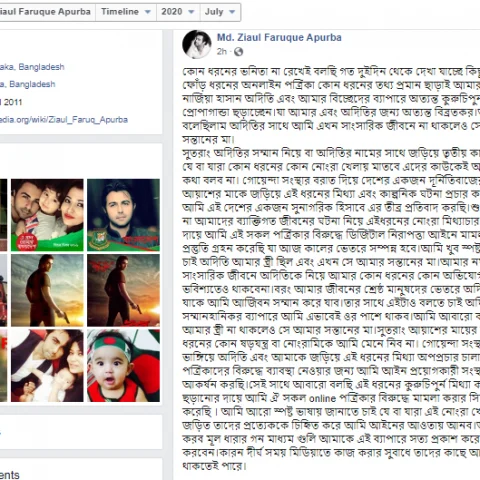Open the couple in suit photo thumbnail
480x480 pixels.
[47, 366]
